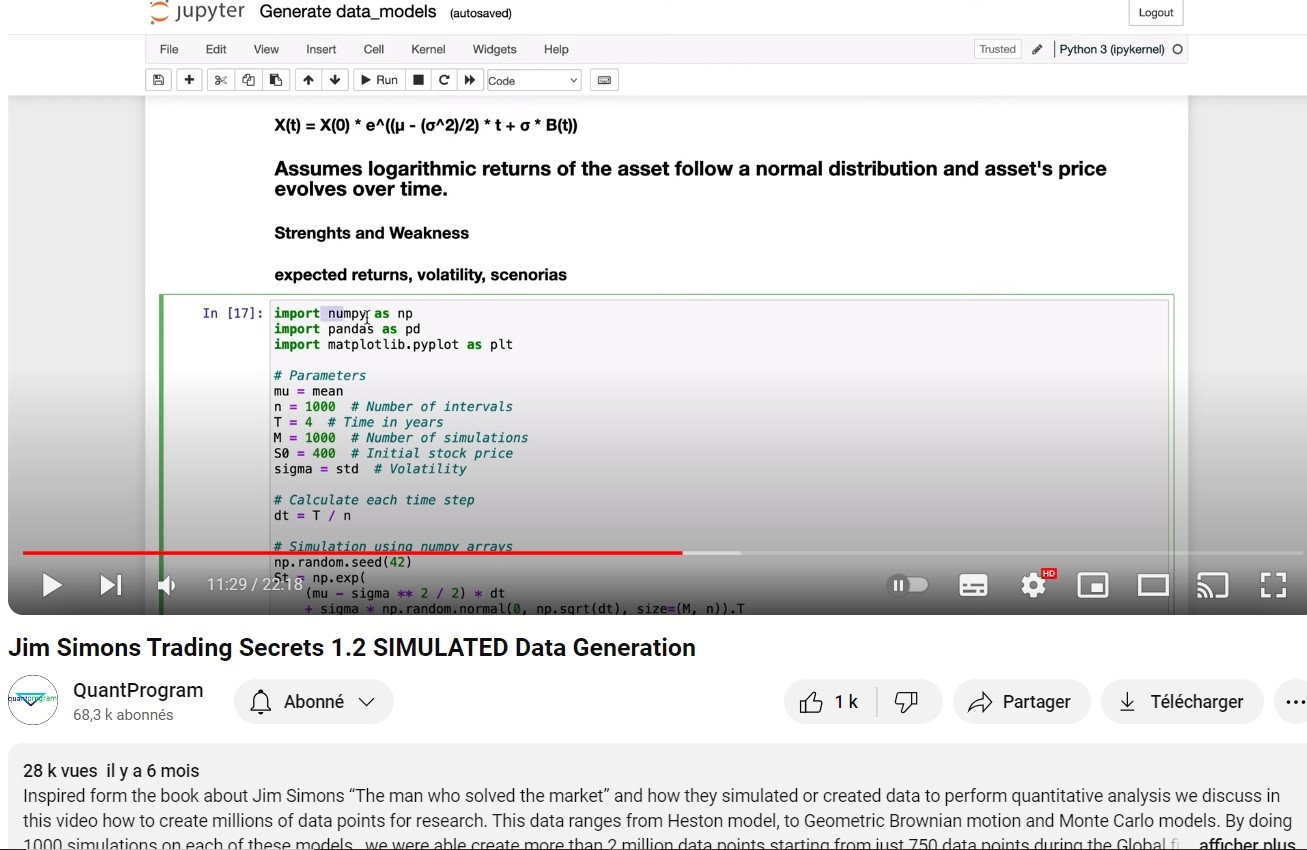Toggle subtitles on the video

(x=973, y=585)
